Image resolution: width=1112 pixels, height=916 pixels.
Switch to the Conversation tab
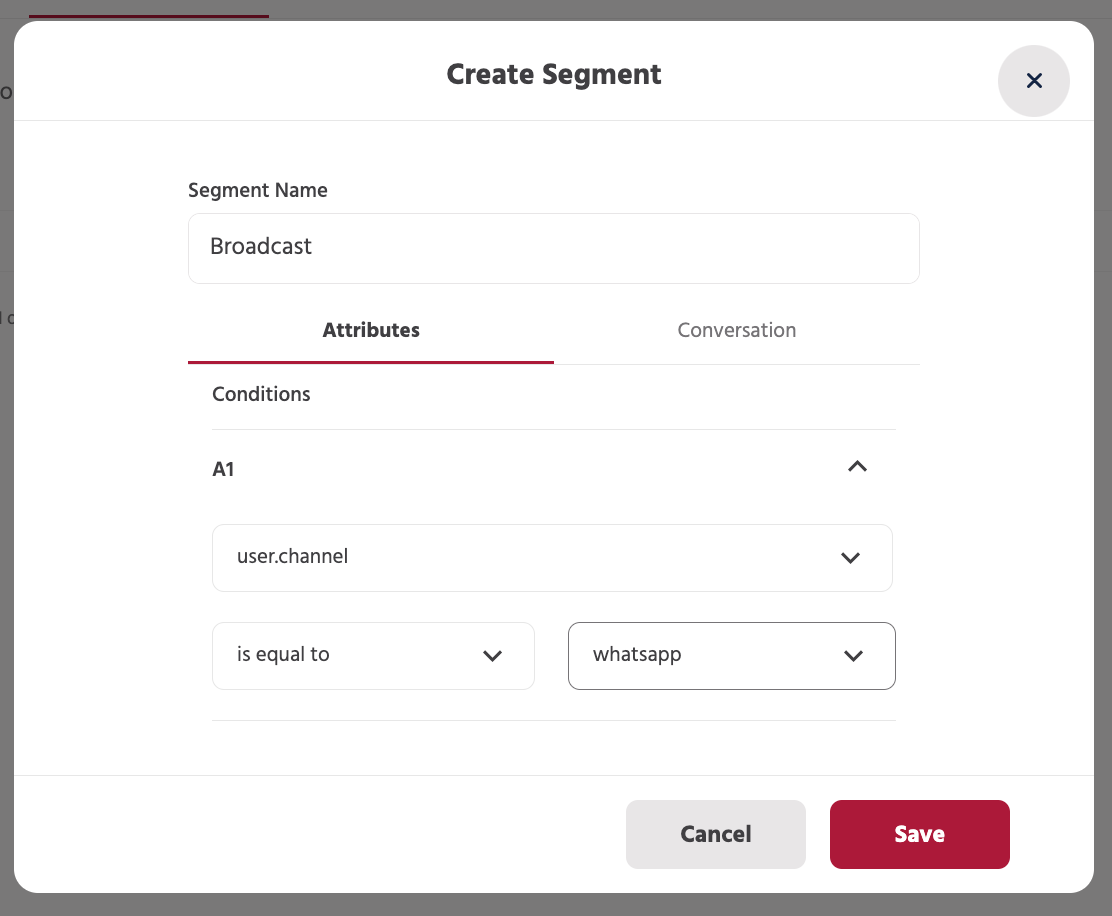[x=737, y=330]
